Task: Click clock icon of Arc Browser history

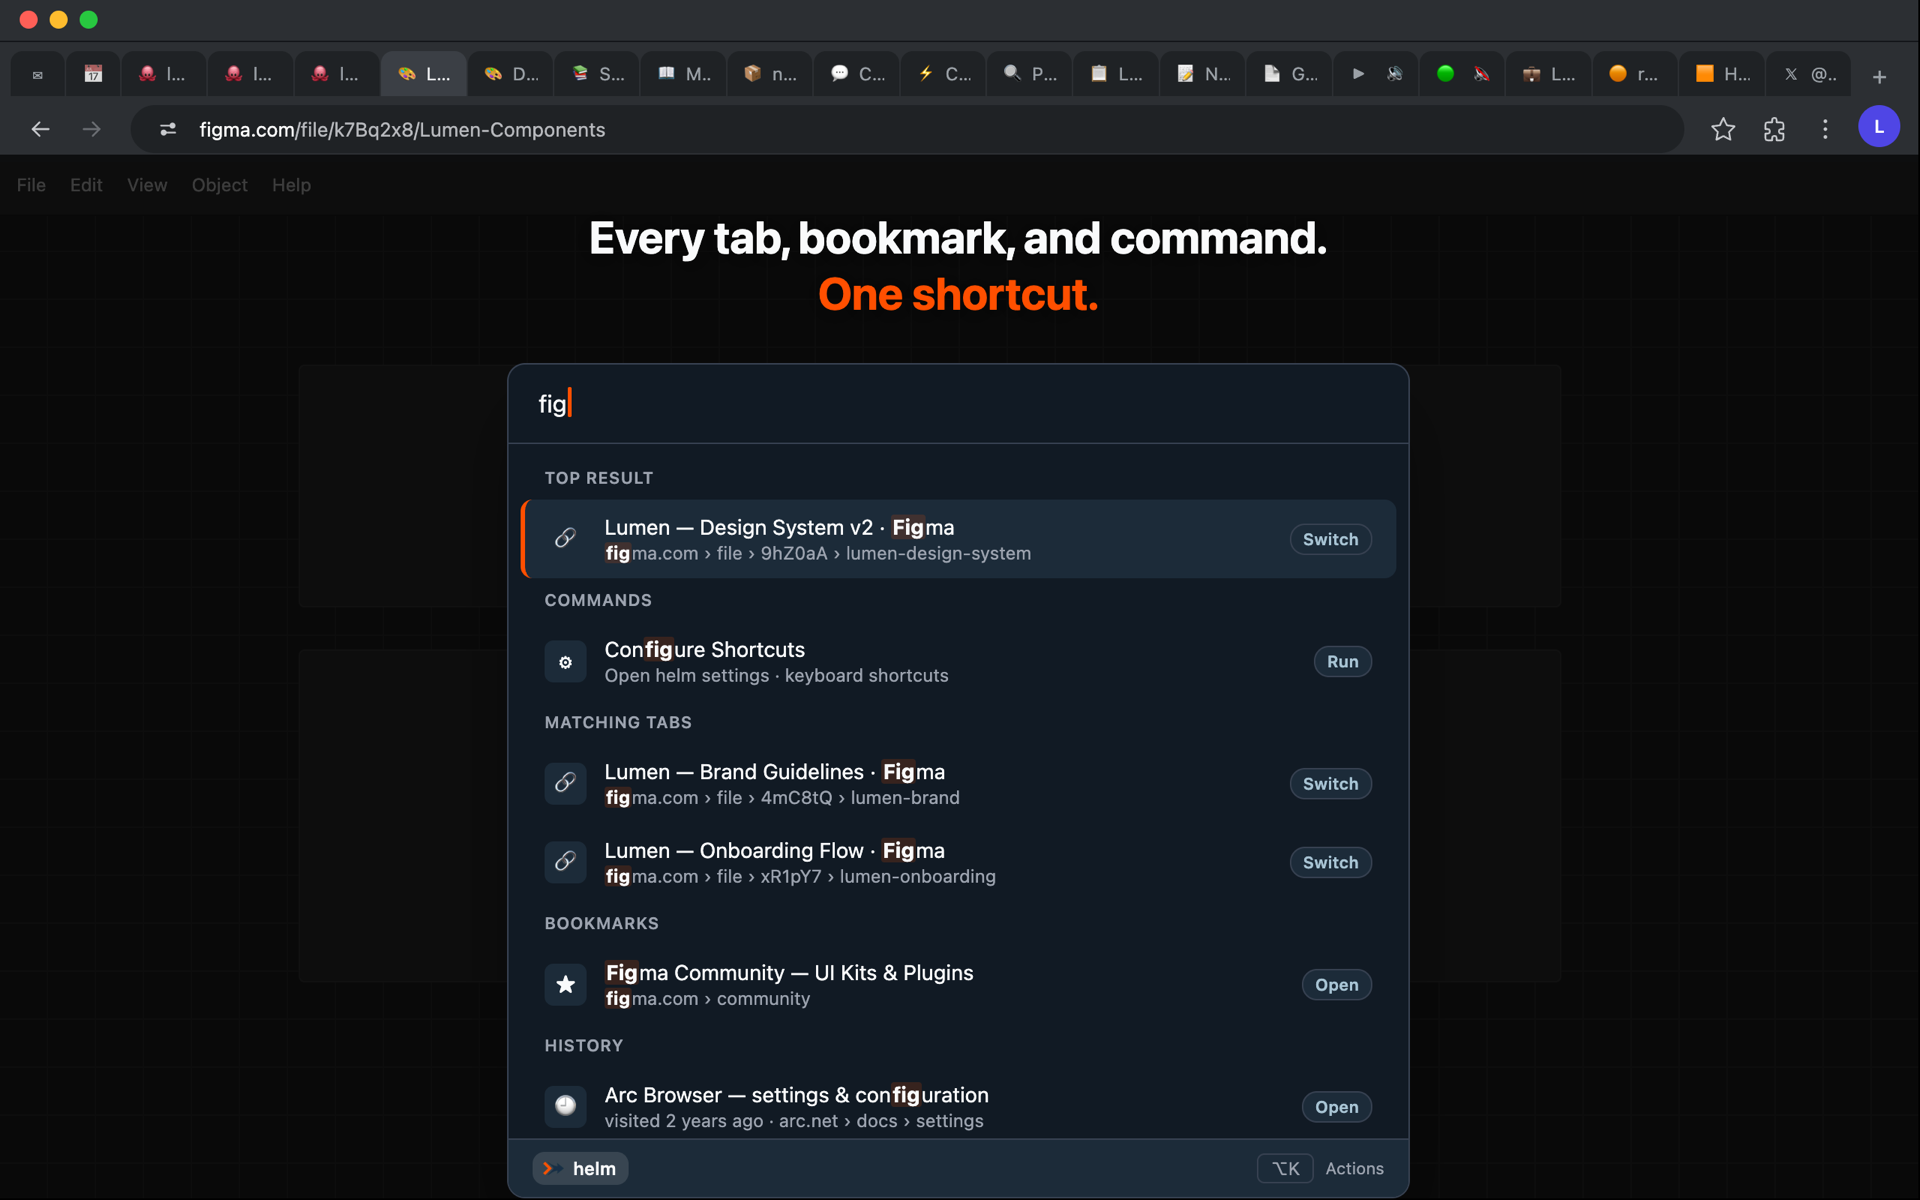Action: 565,1107
